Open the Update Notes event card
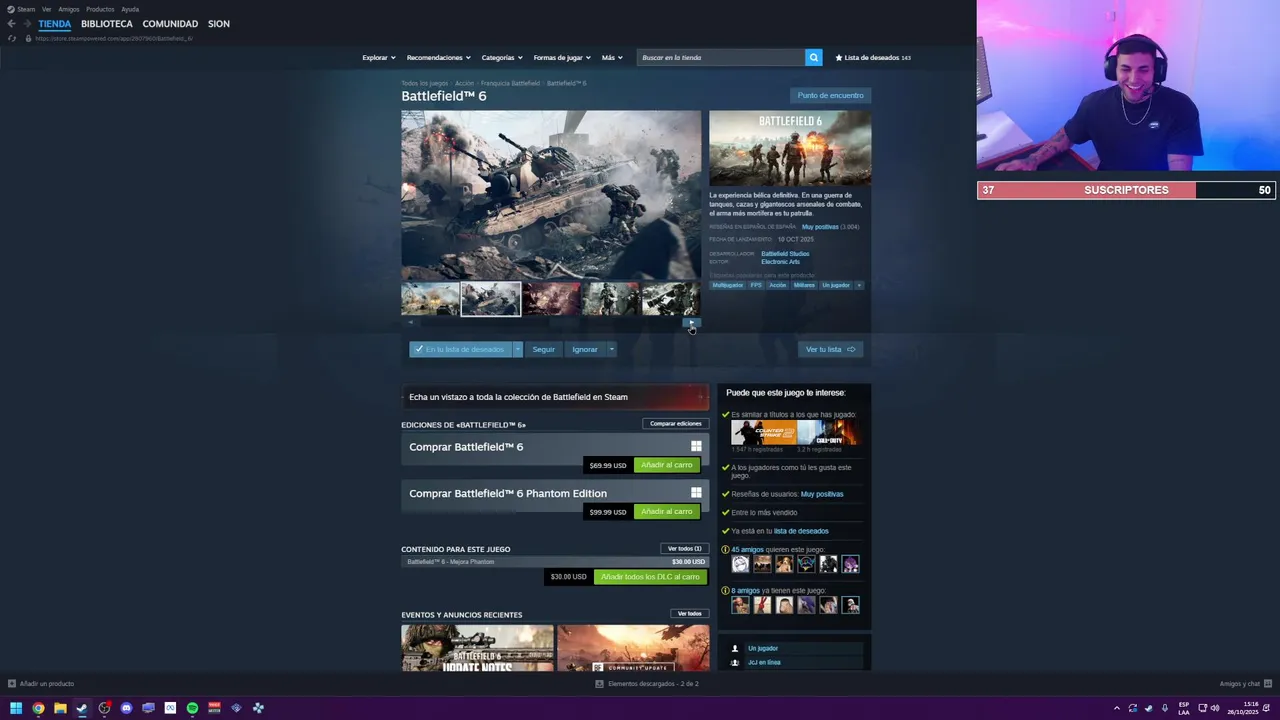 477,648
